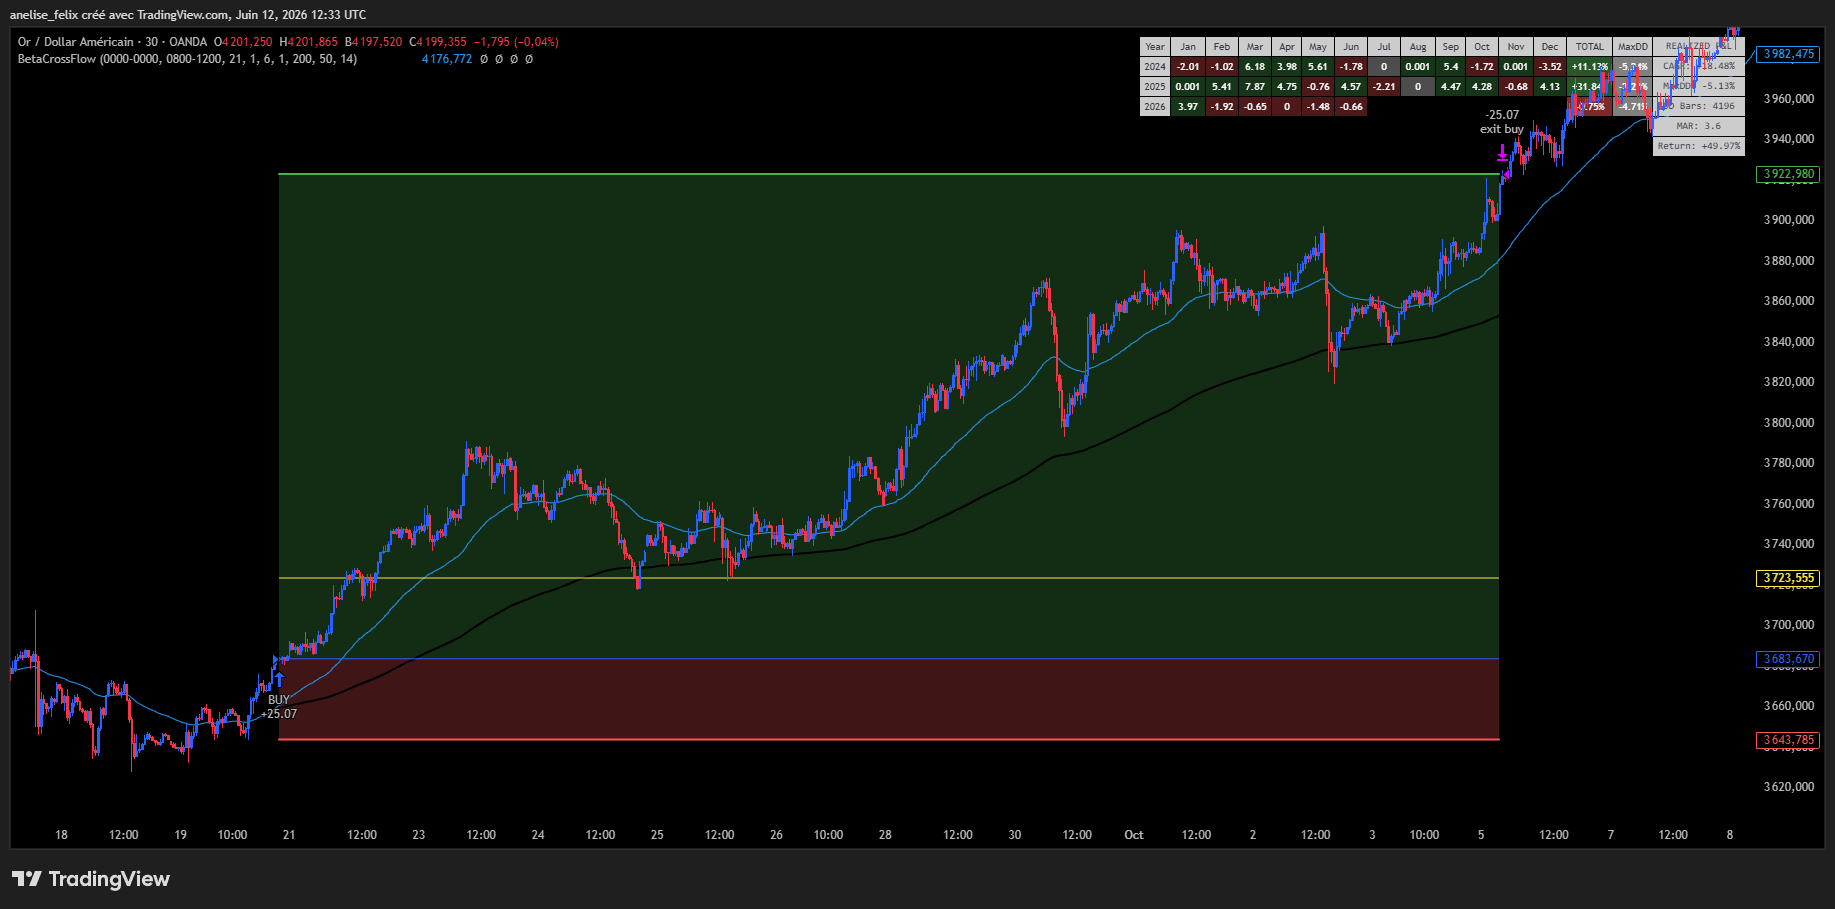Click the Year column header
Viewport: 1835px width, 909px height.
click(x=1155, y=47)
